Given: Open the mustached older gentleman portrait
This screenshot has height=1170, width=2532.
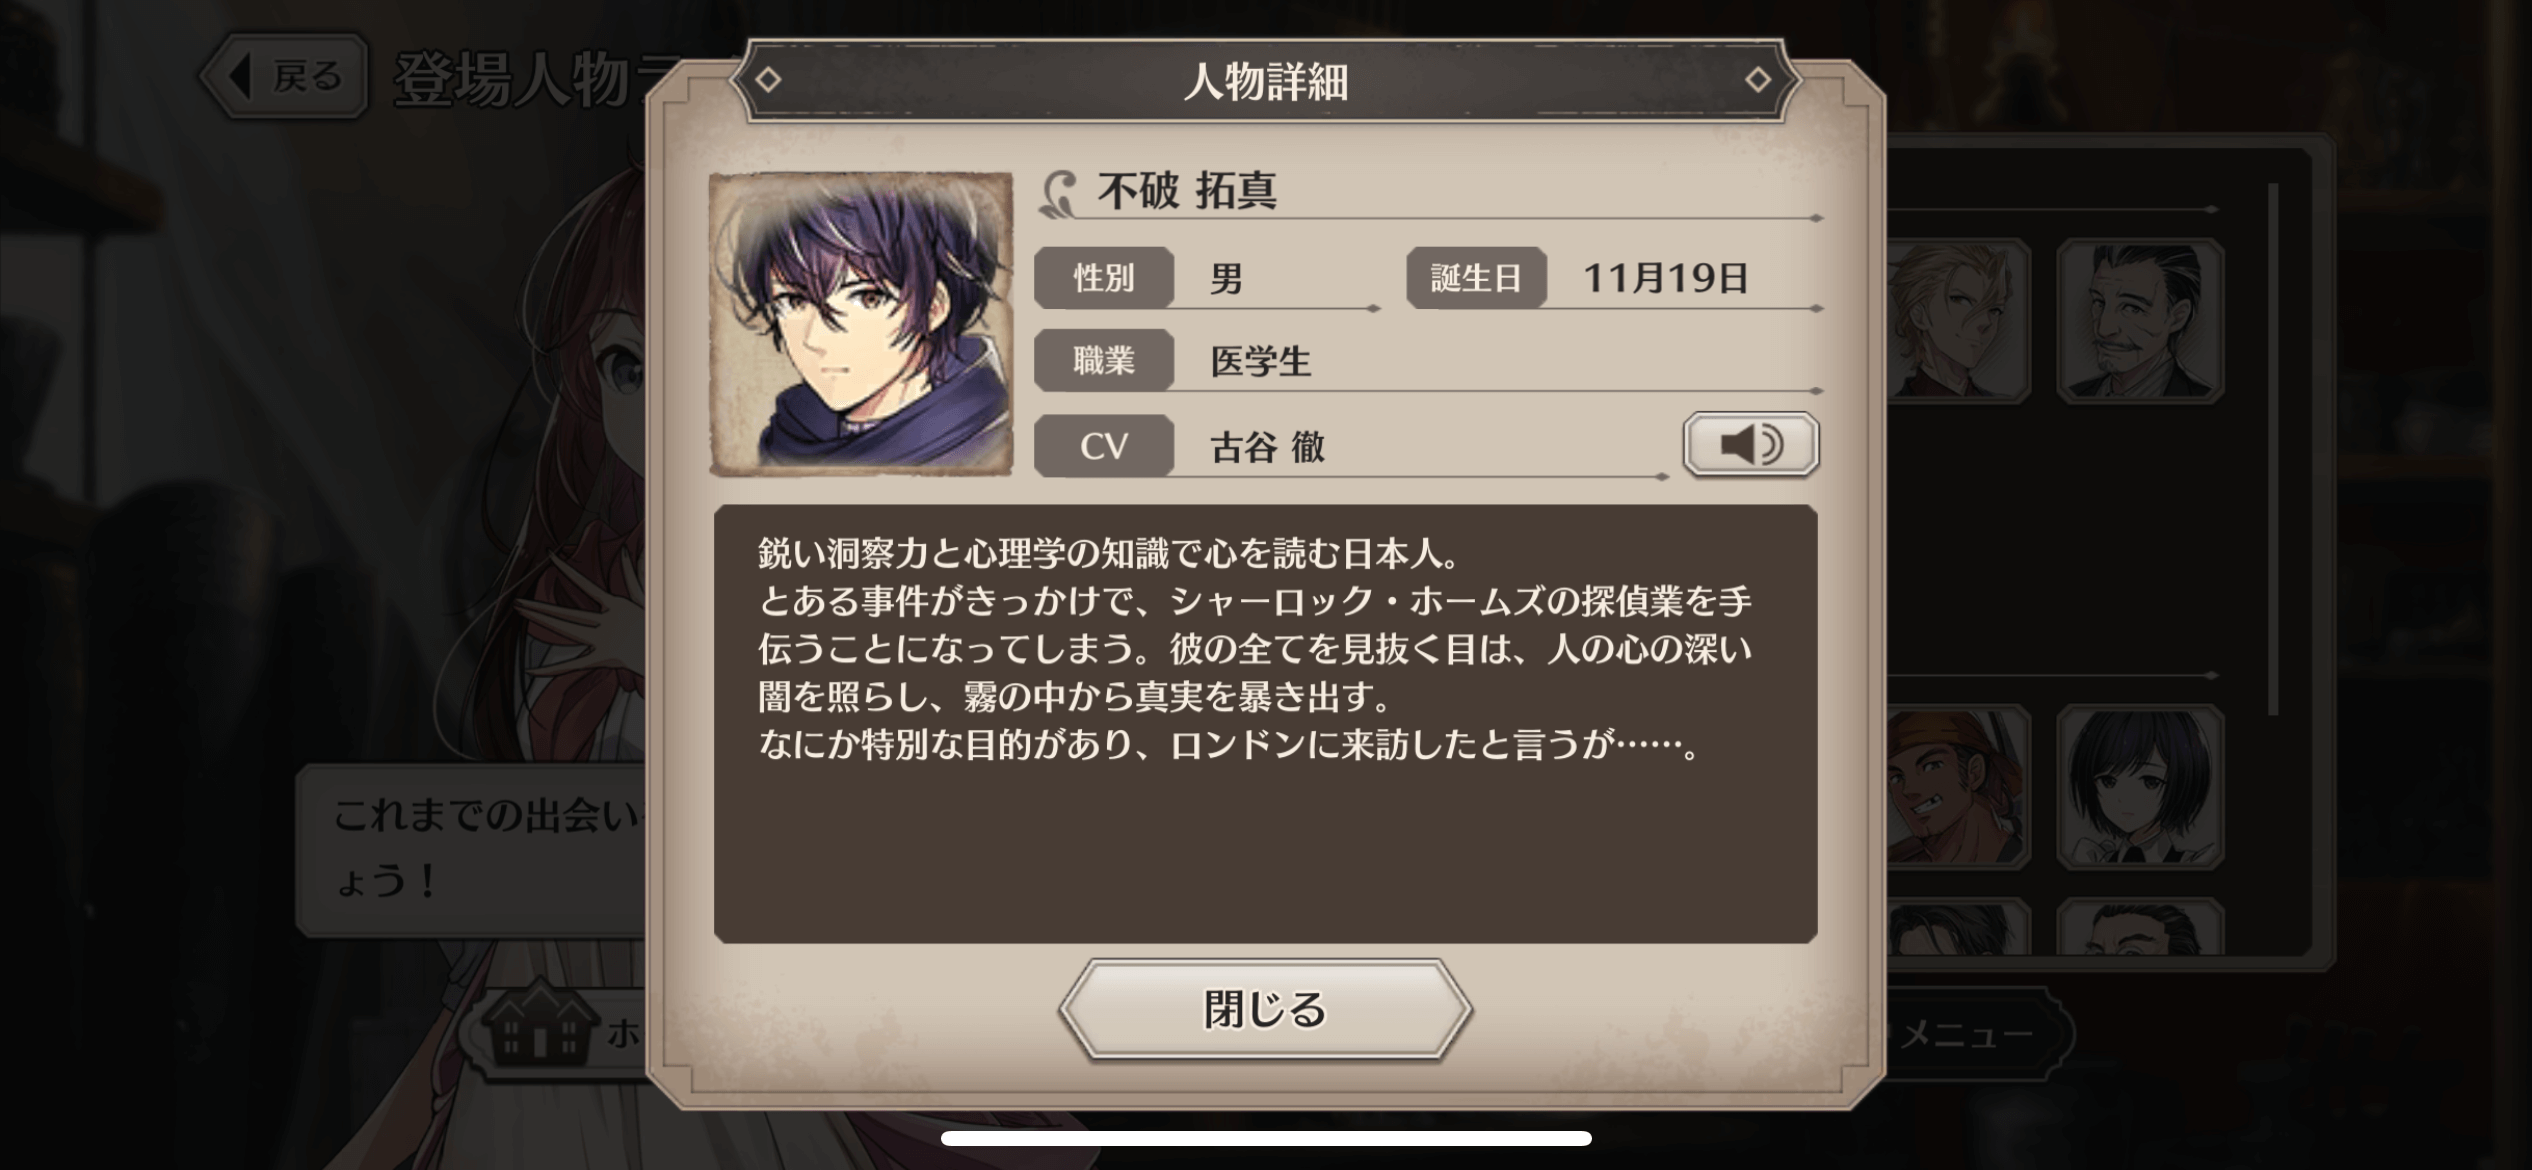Looking at the screenshot, I should [x=2140, y=320].
